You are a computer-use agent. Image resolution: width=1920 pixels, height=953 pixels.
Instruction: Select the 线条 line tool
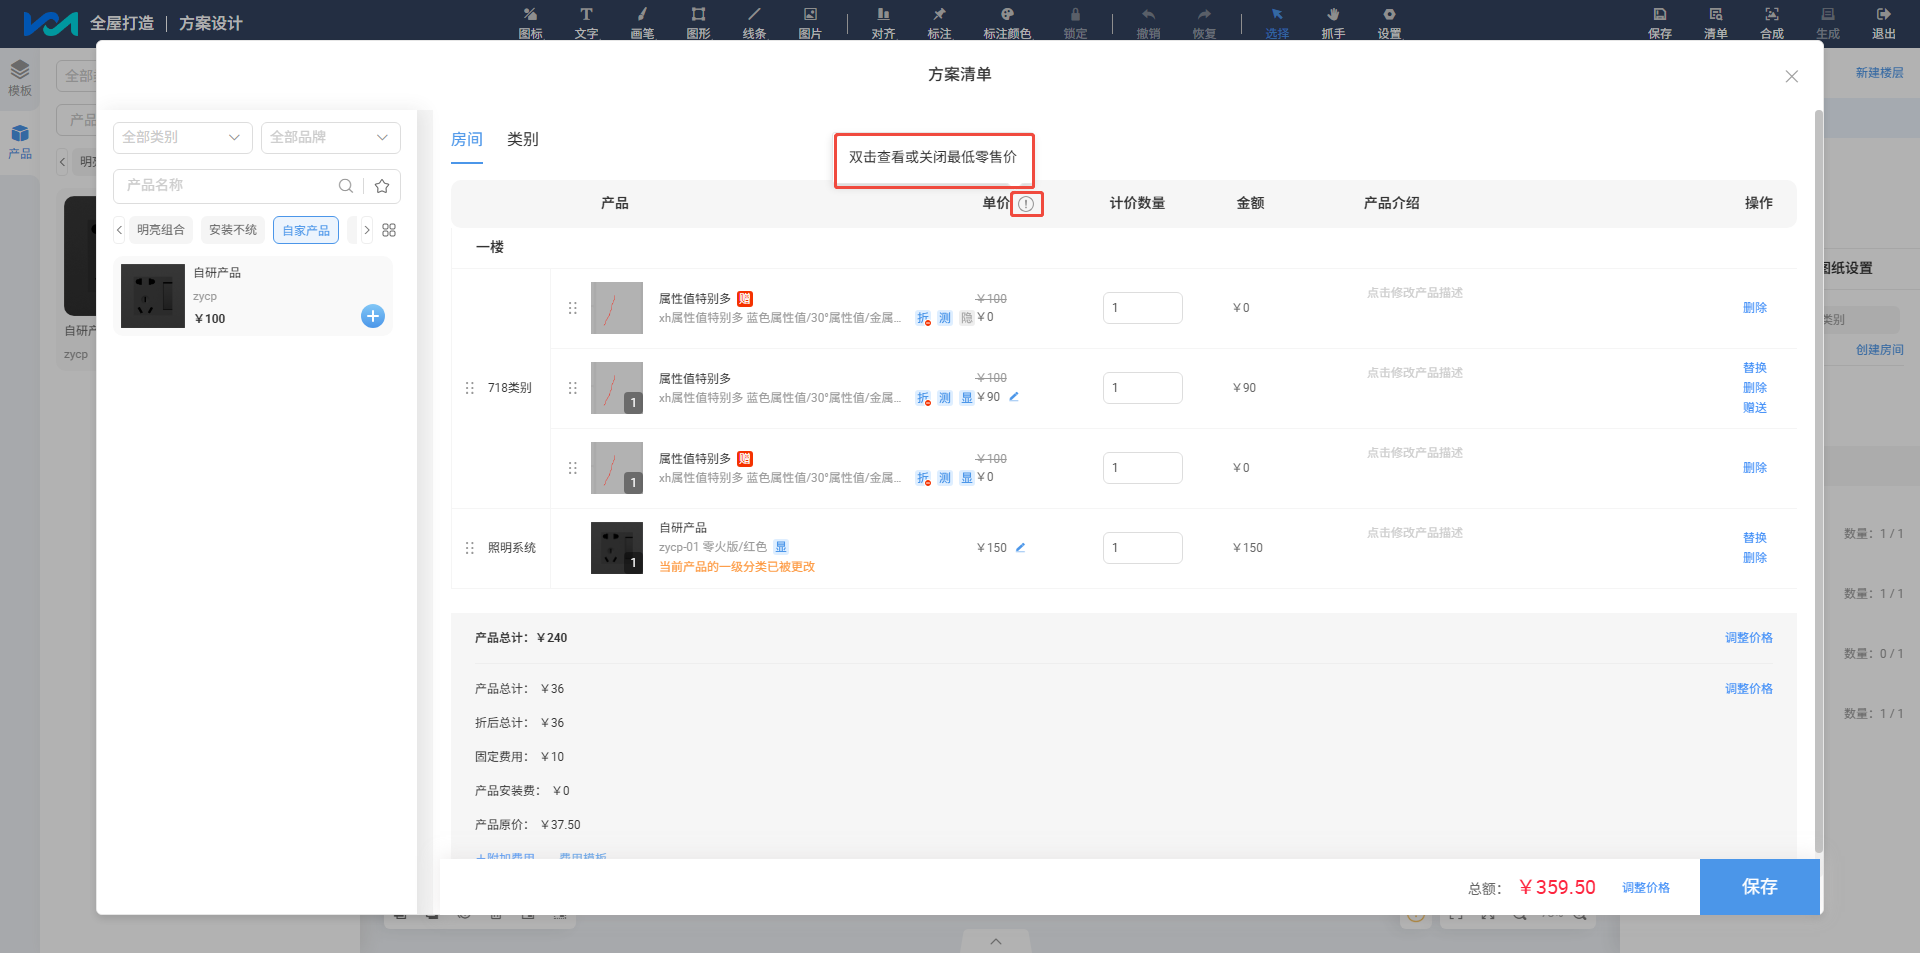pyautogui.click(x=754, y=22)
